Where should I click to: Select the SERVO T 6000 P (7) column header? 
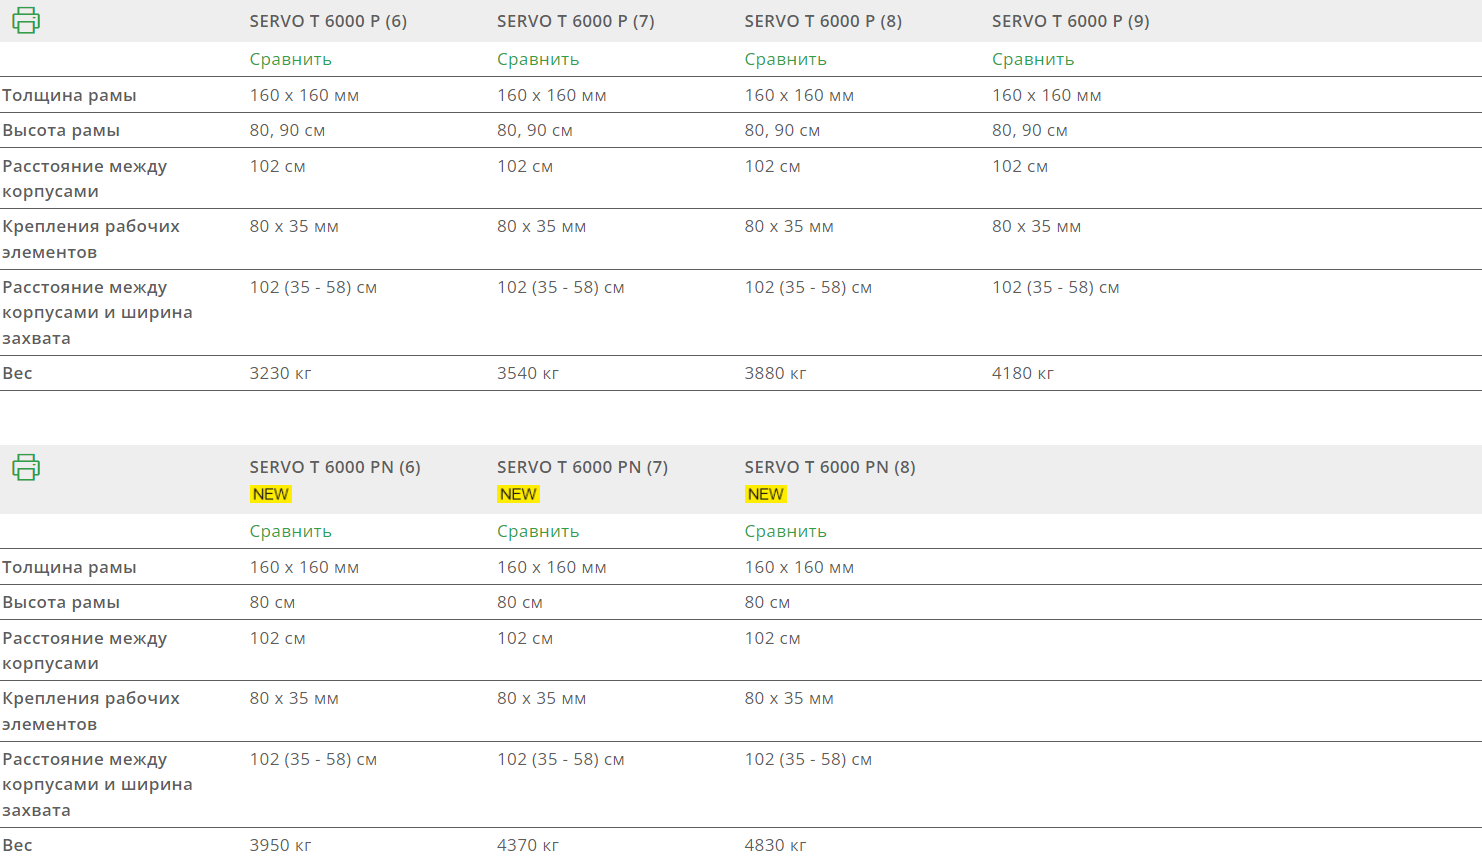[576, 21]
